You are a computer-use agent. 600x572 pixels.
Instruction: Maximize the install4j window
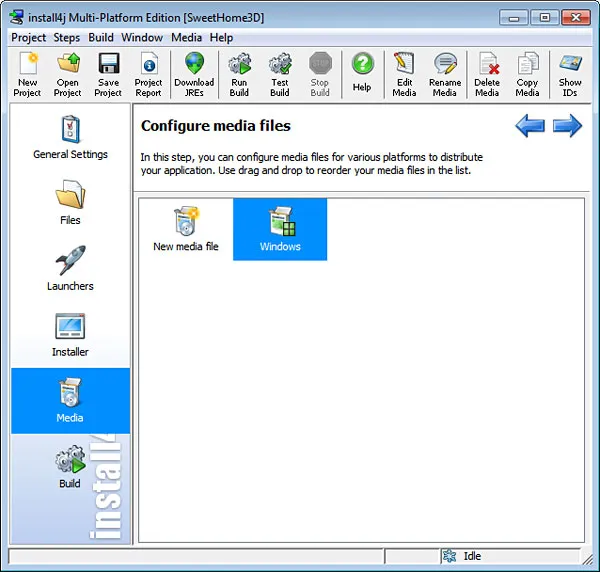pyautogui.click(x=545, y=18)
